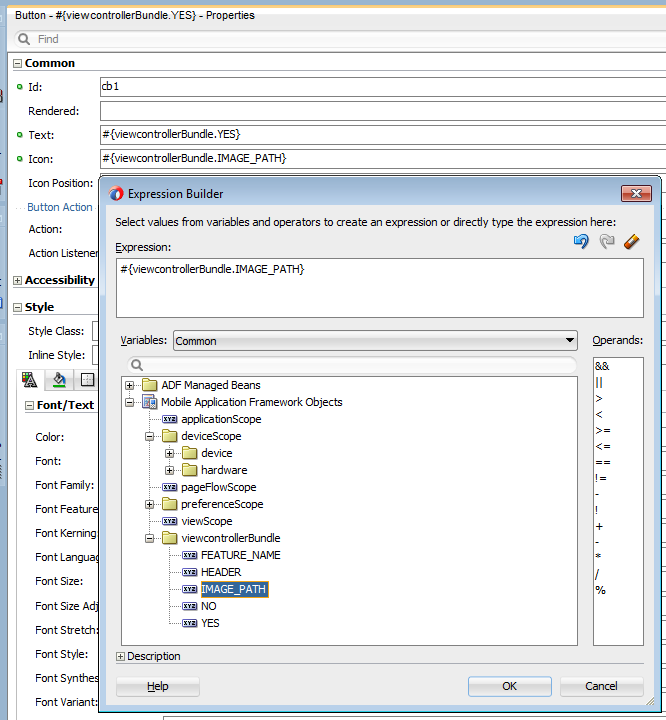The image size is (666, 720).
Task: Click the ADF Managed Beans folder icon
Action: 149,385
